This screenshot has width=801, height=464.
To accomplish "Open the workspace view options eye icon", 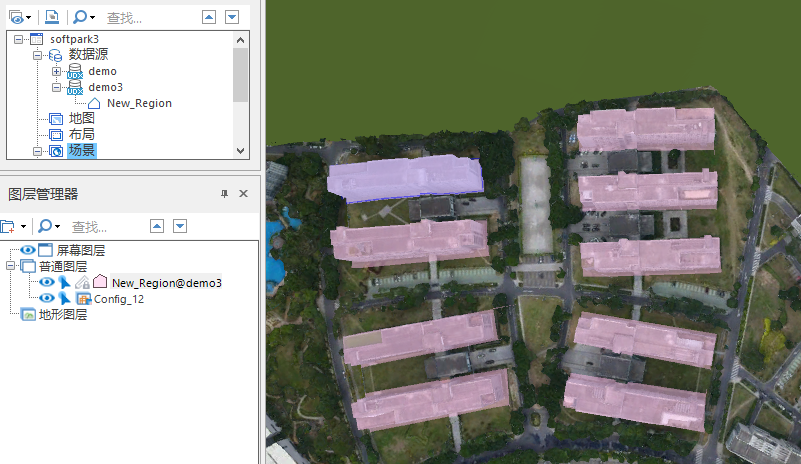I will (x=19, y=17).
